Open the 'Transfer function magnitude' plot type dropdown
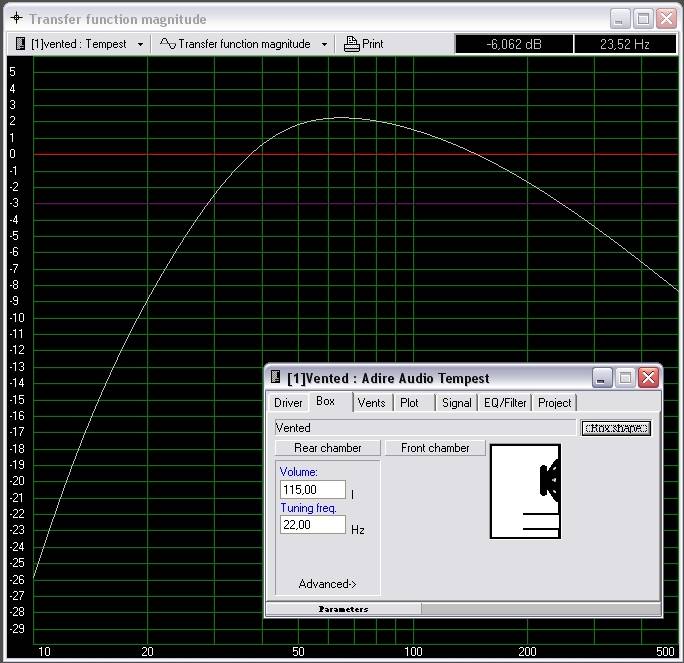This screenshot has height=663, width=684. pyautogui.click(x=244, y=44)
